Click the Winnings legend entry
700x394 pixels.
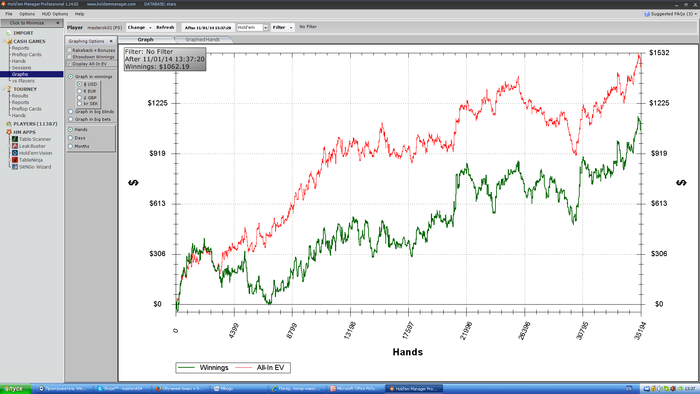point(204,368)
